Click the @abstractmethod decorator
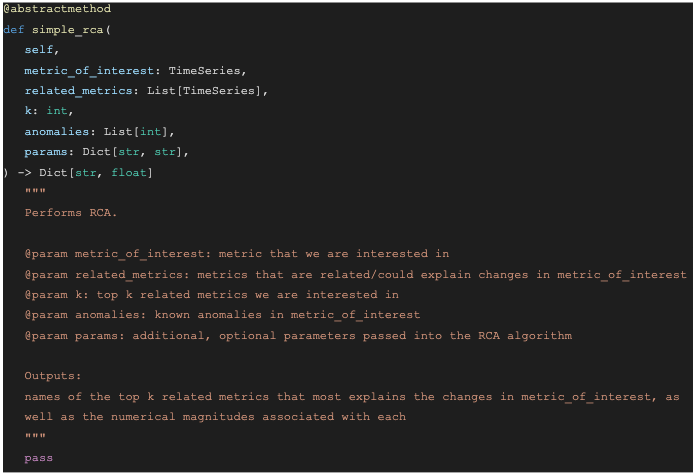695x474 pixels. pos(57,9)
